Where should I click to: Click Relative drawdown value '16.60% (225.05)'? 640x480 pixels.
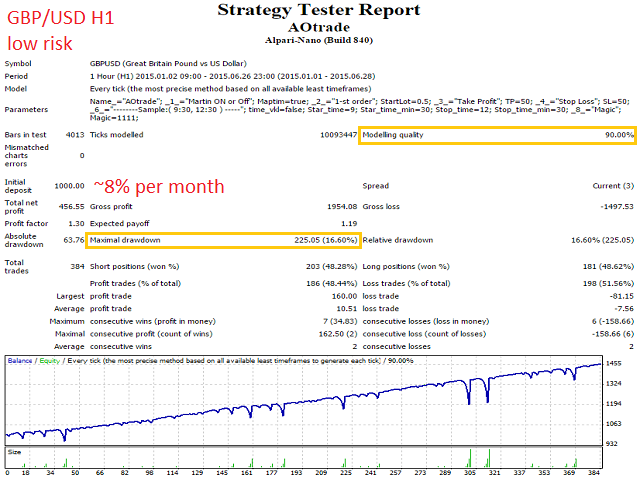pyautogui.click(x=602, y=240)
